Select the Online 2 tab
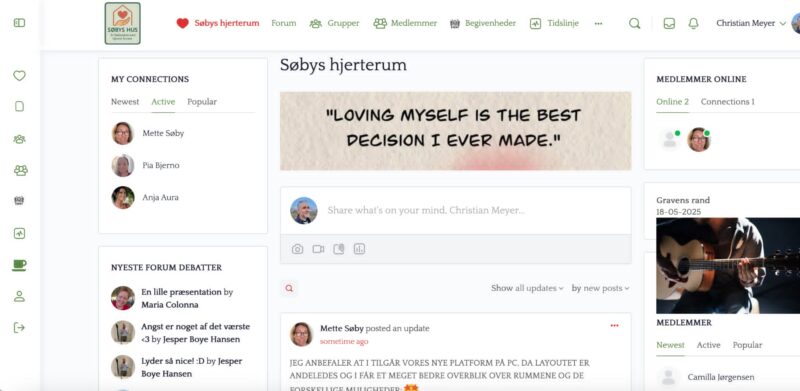 (x=672, y=102)
